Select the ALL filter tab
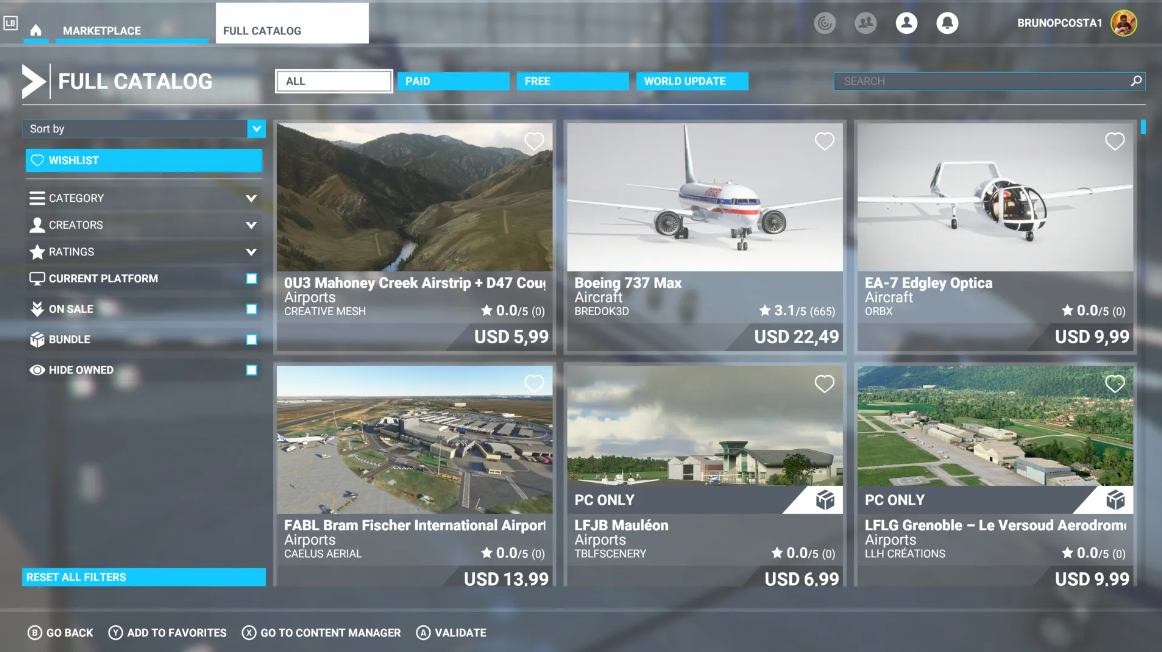 333,82
